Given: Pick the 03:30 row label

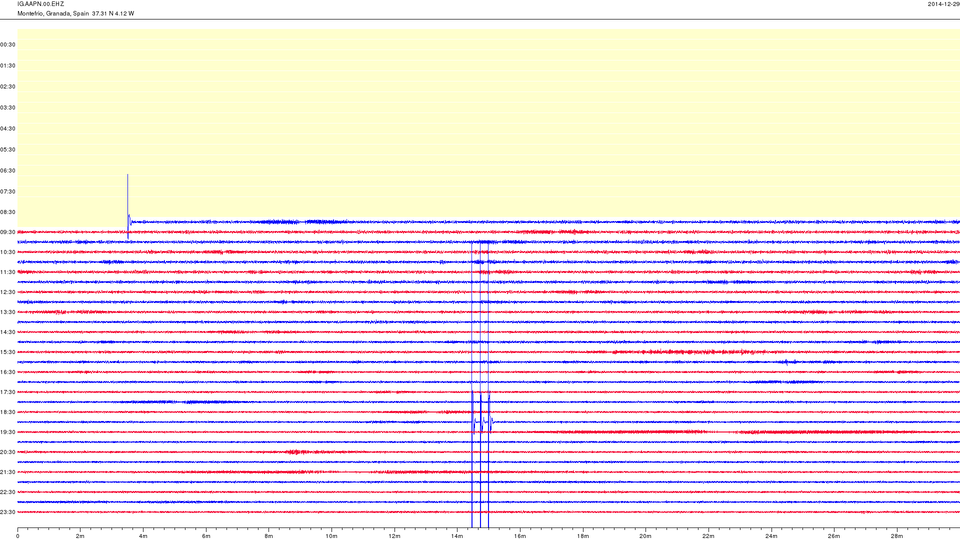Looking at the screenshot, I should (8, 108).
